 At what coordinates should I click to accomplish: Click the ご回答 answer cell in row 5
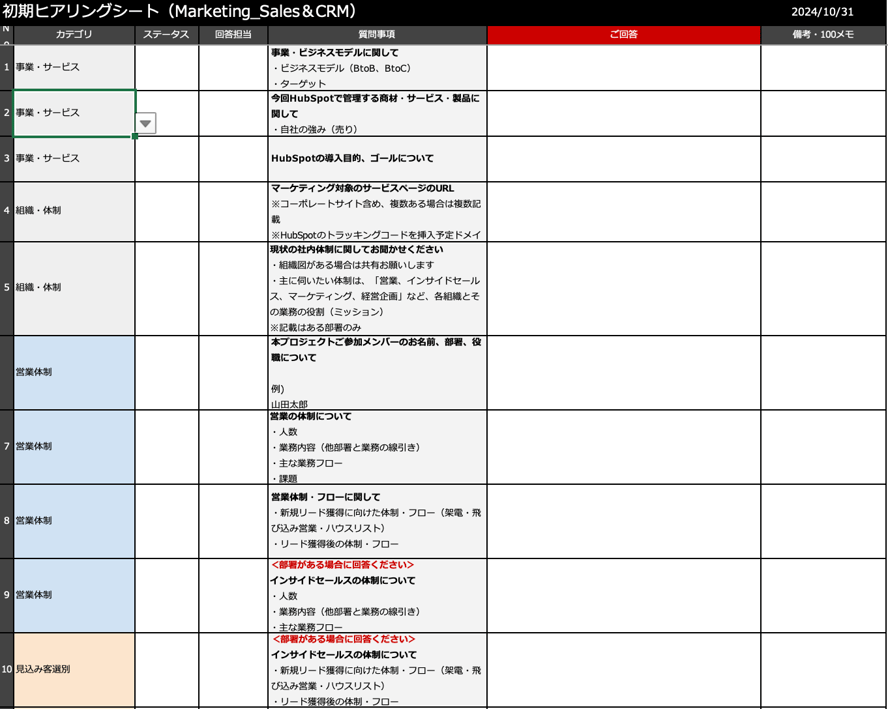pyautogui.click(x=624, y=288)
